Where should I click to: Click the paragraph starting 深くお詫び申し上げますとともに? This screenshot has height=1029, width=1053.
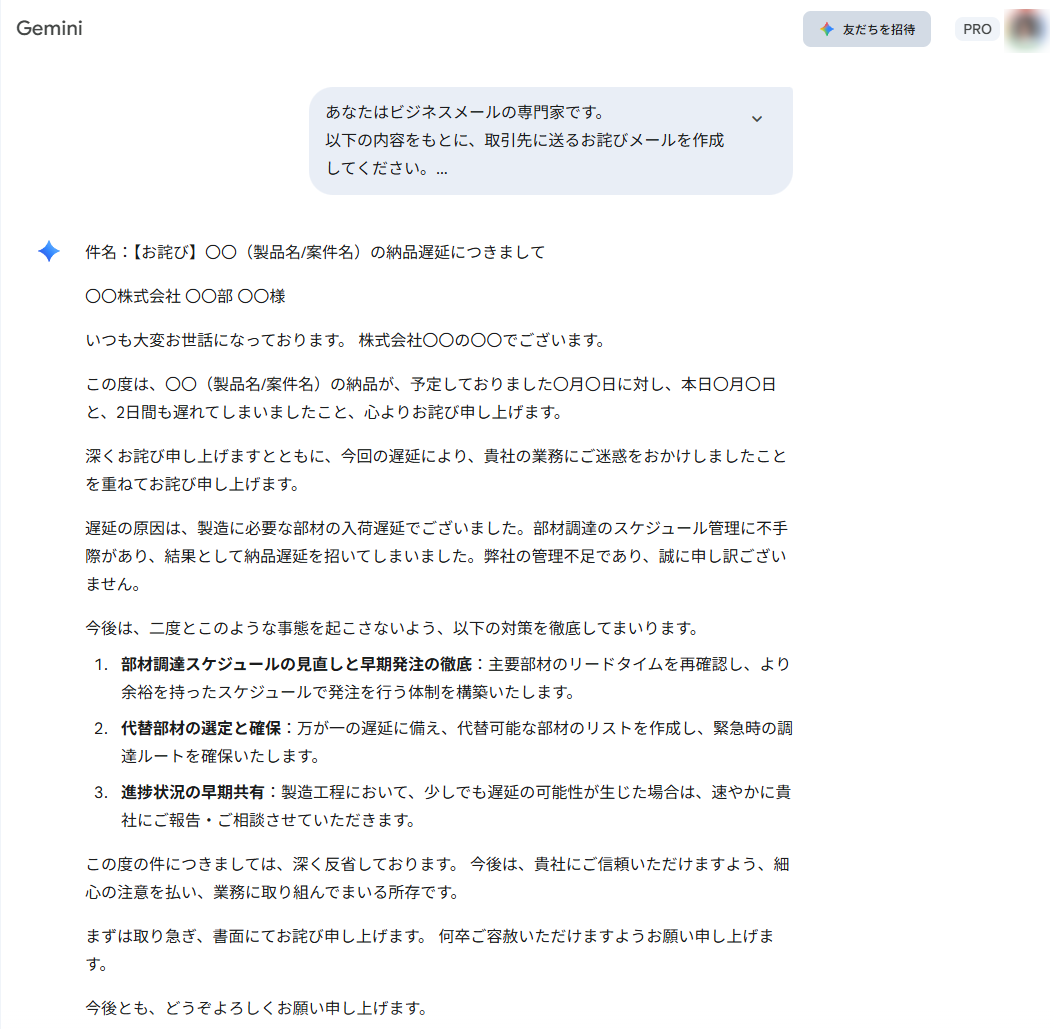click(435, 470)
